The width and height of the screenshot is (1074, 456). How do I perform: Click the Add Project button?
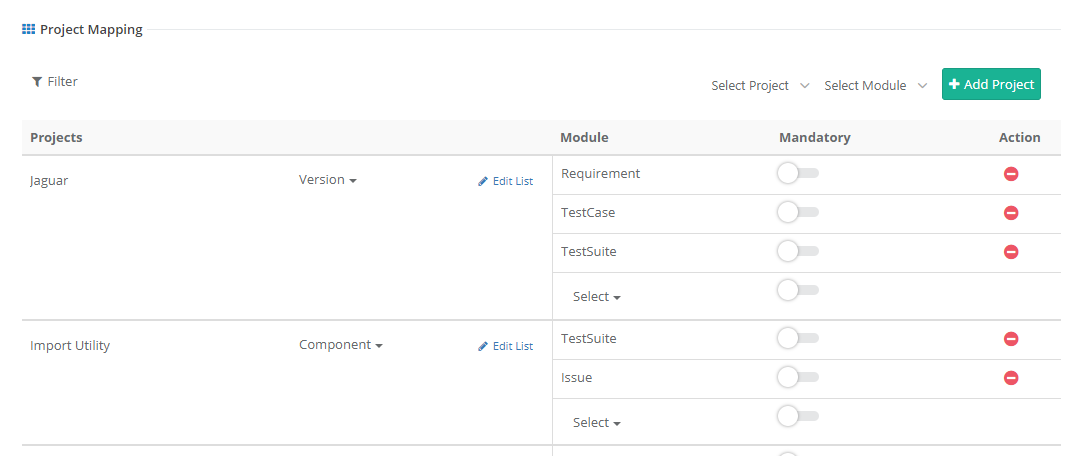click(991, 84)
